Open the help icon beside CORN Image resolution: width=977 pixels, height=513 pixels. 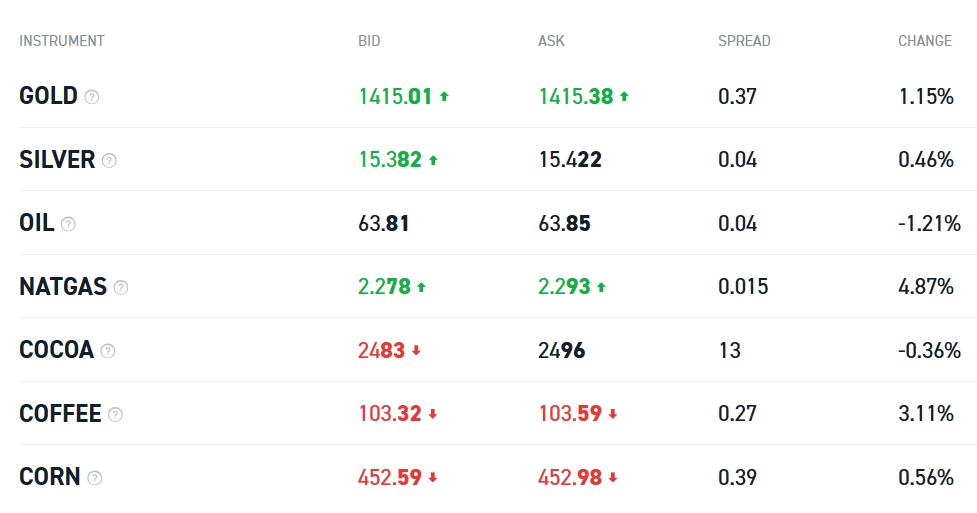pos(95,478)
